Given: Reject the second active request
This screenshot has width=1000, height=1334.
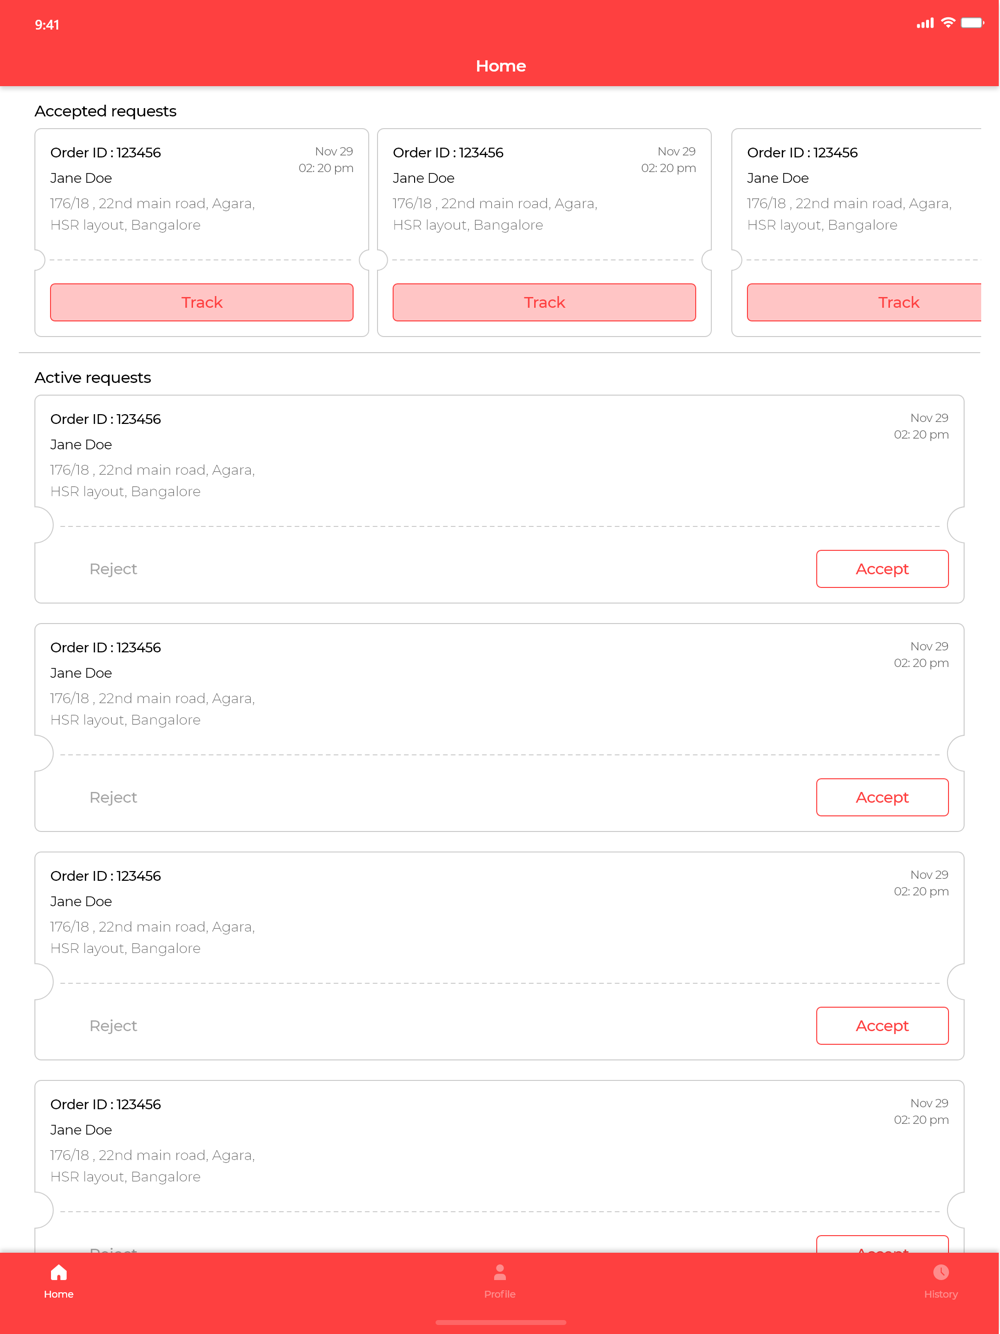Looking at the screenshot, I should pyautogui.click(x=113, y=797).
